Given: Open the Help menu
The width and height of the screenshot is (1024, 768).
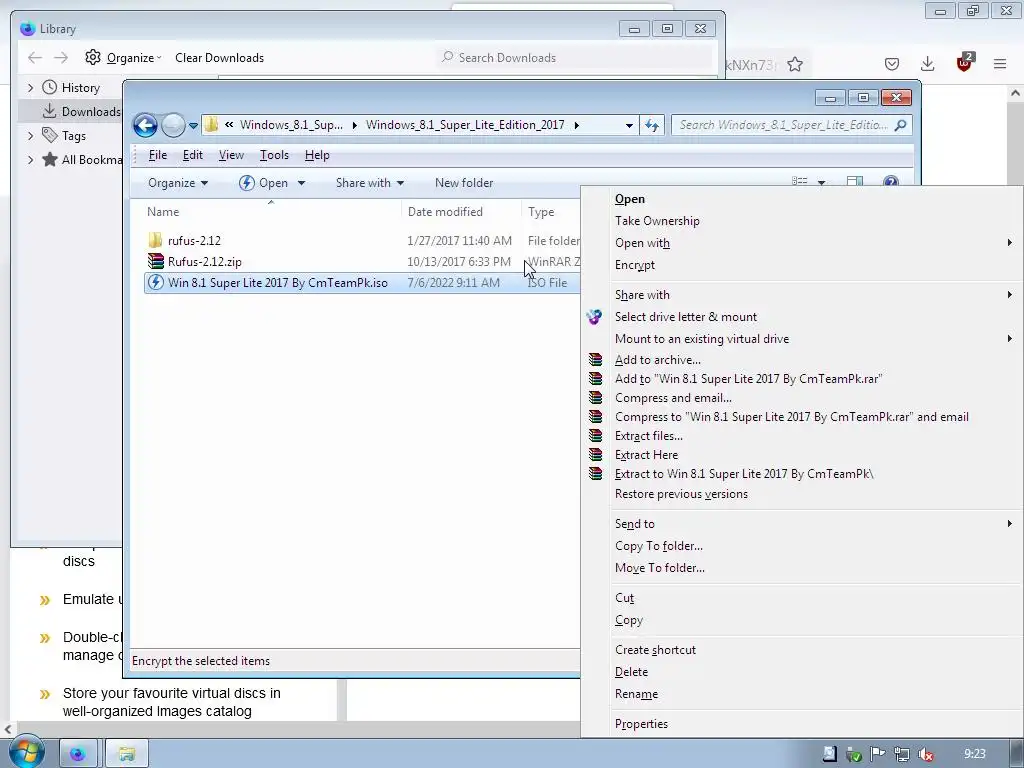Looking at the screenshot, I should 317,155.
